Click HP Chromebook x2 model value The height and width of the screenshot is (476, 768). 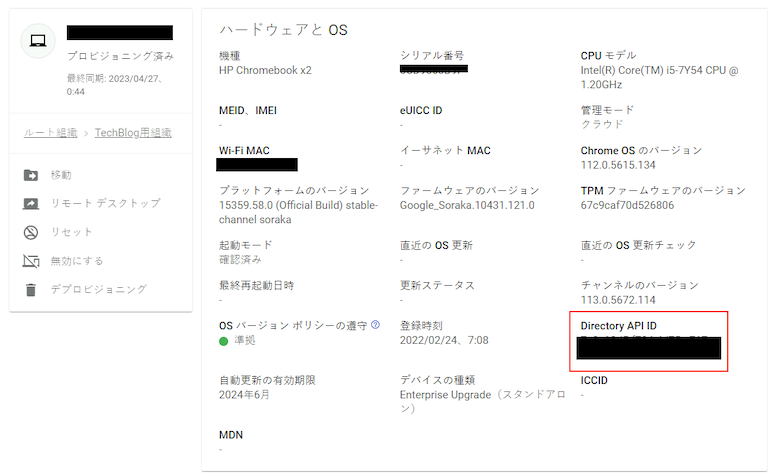point(265,70)
